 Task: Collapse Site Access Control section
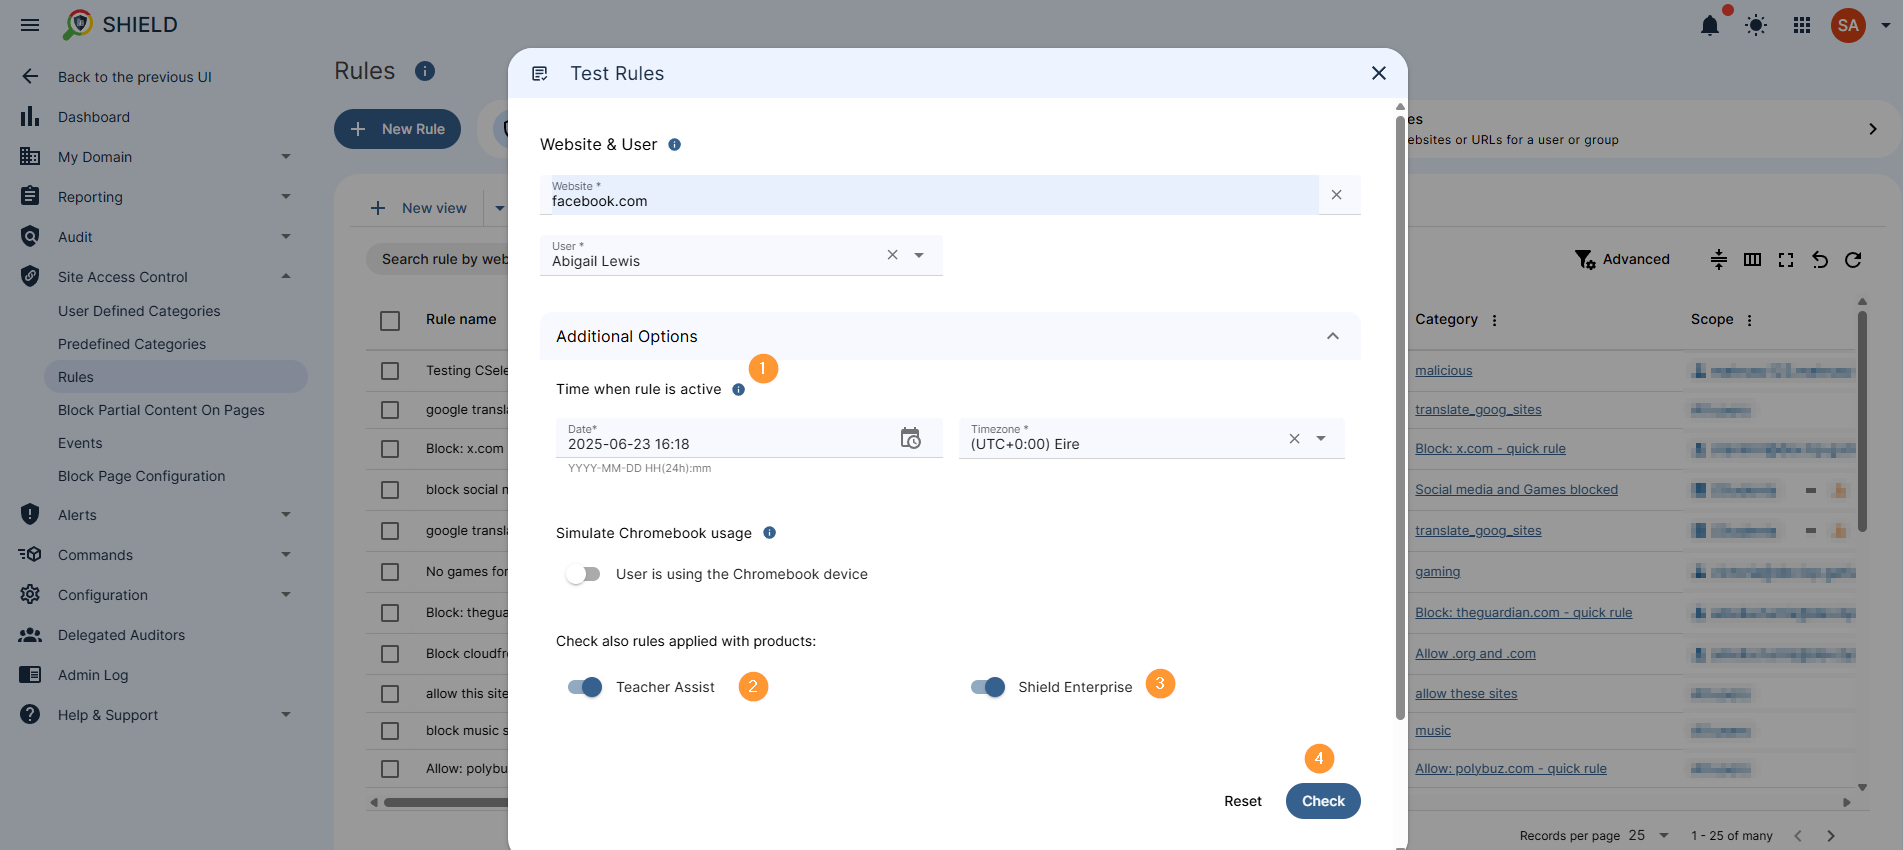(286, 277)
